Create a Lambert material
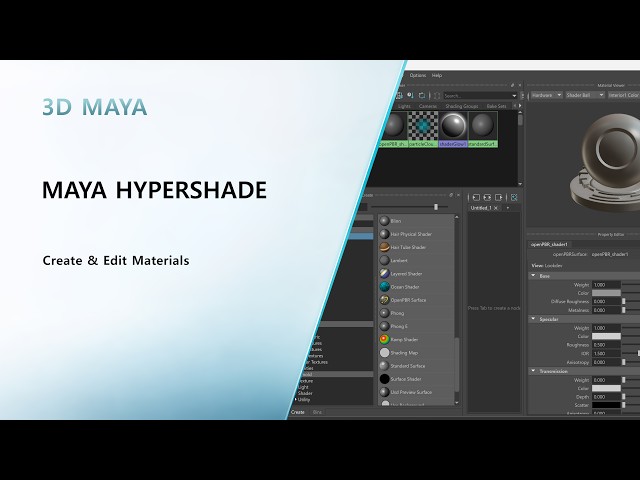The image size is (640, 480). (x=416, y=260)
